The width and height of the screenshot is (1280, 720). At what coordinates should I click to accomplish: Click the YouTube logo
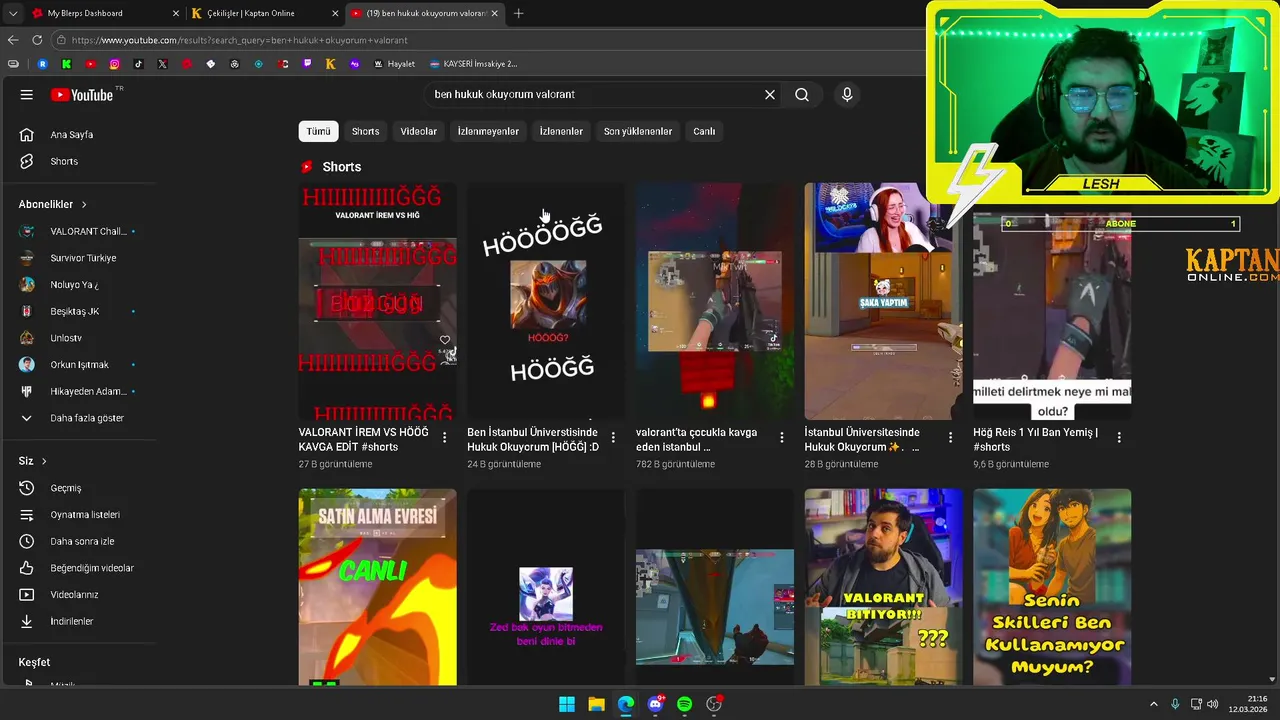pyautogui.click(x=82, y=94)
